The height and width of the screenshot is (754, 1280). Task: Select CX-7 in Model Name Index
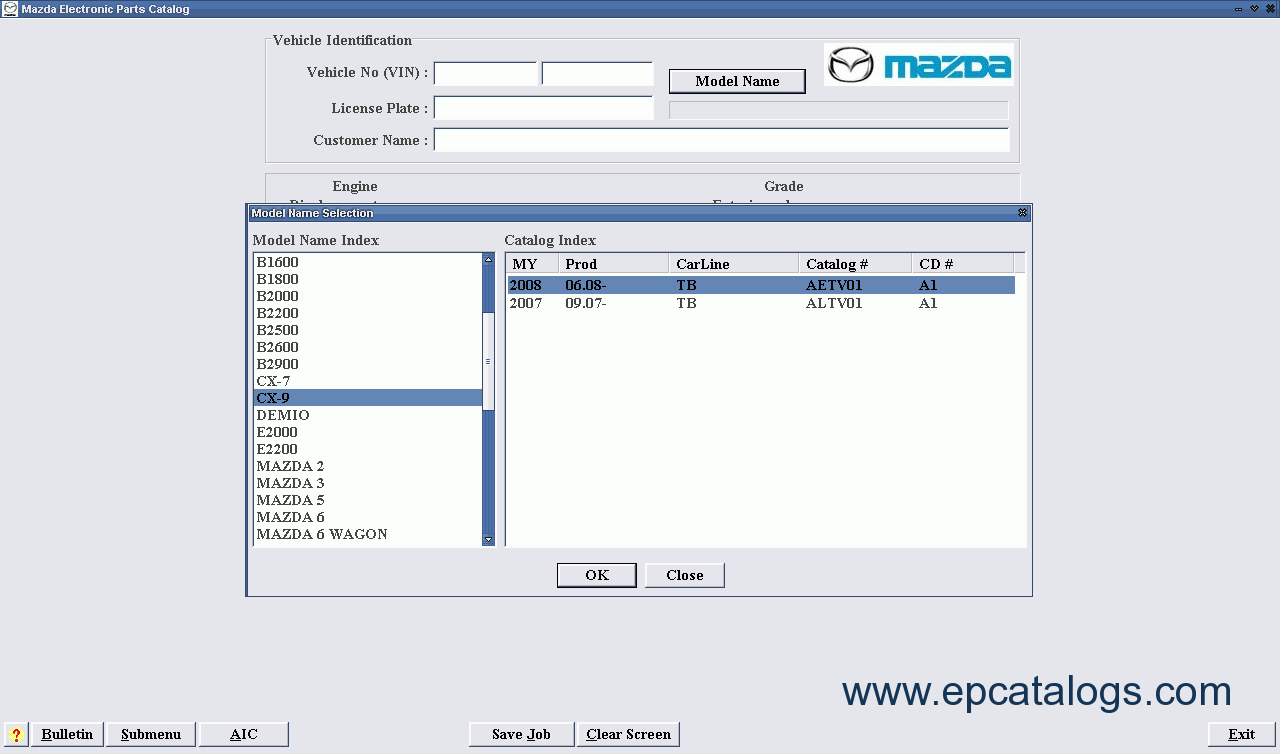(368, 381)
